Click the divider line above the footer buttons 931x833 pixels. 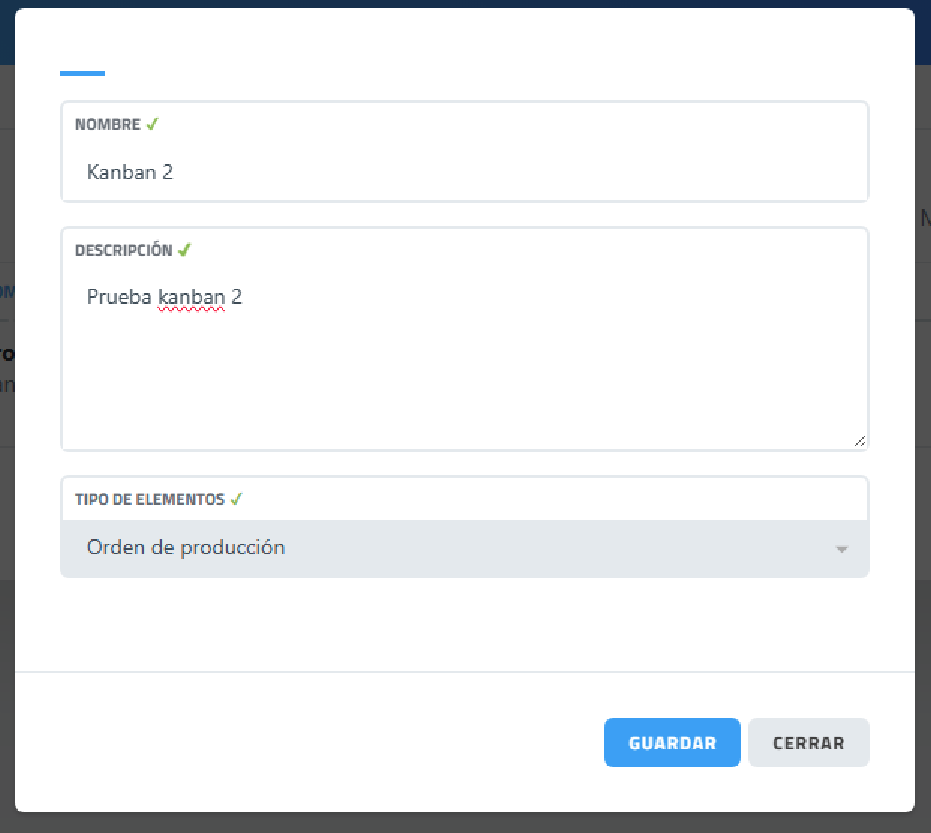pyautogui.click(x=465, y=672)
